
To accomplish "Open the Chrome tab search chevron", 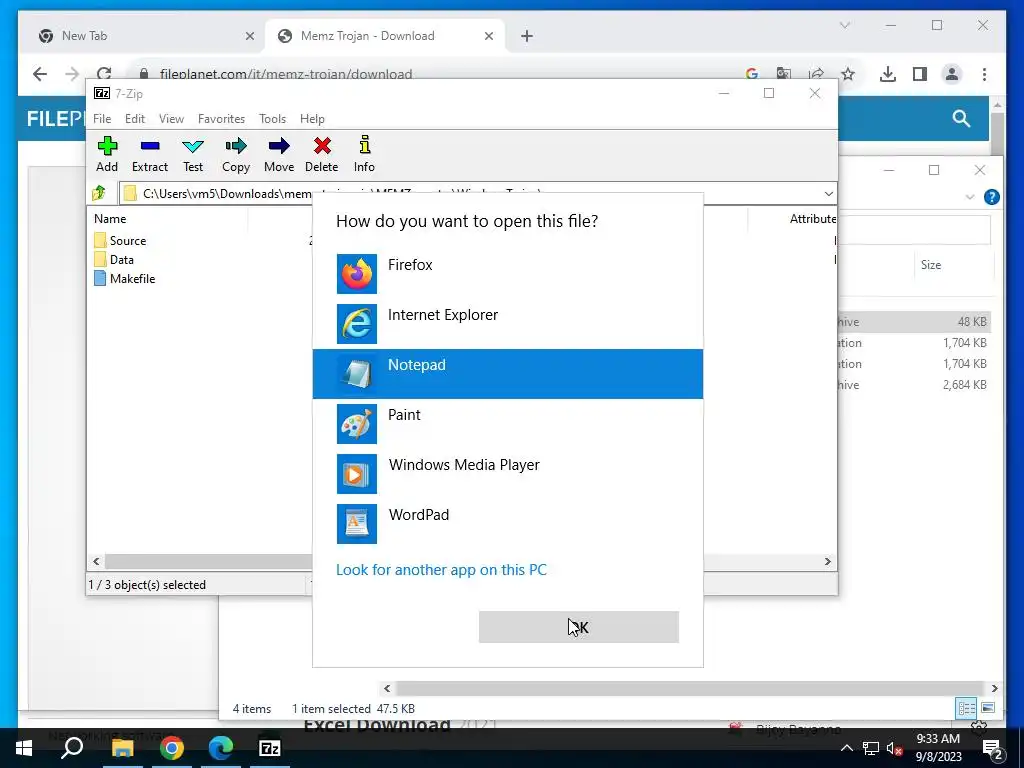I will coord(844,25).
